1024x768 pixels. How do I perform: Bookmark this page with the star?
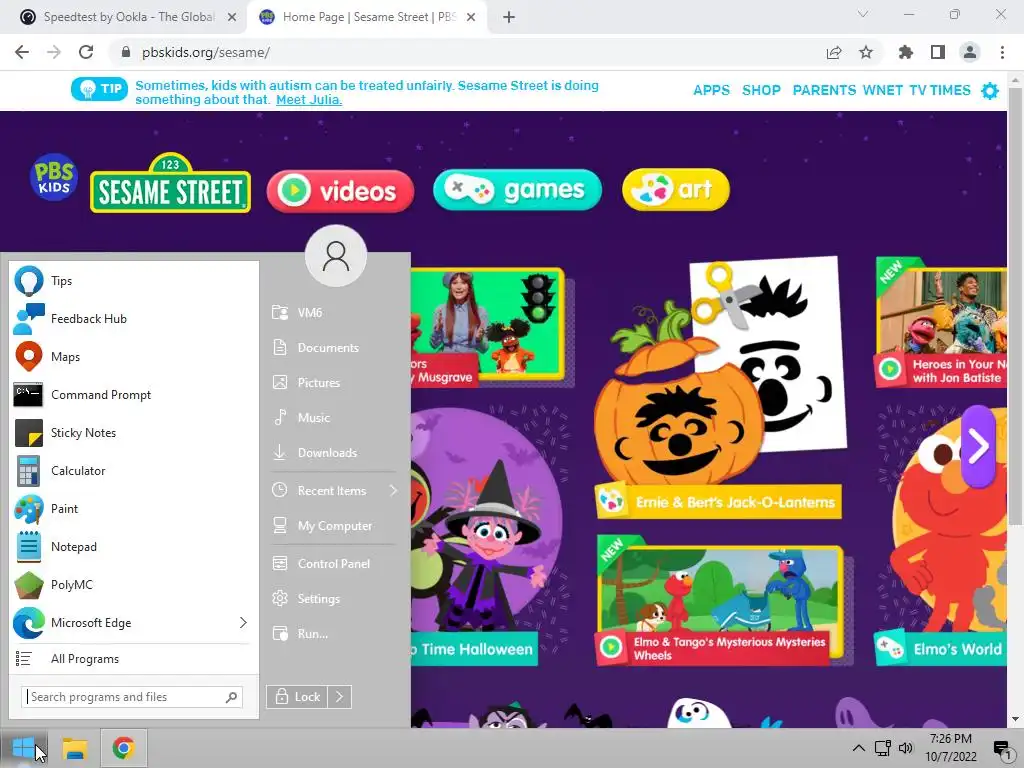tap(866, 52)
